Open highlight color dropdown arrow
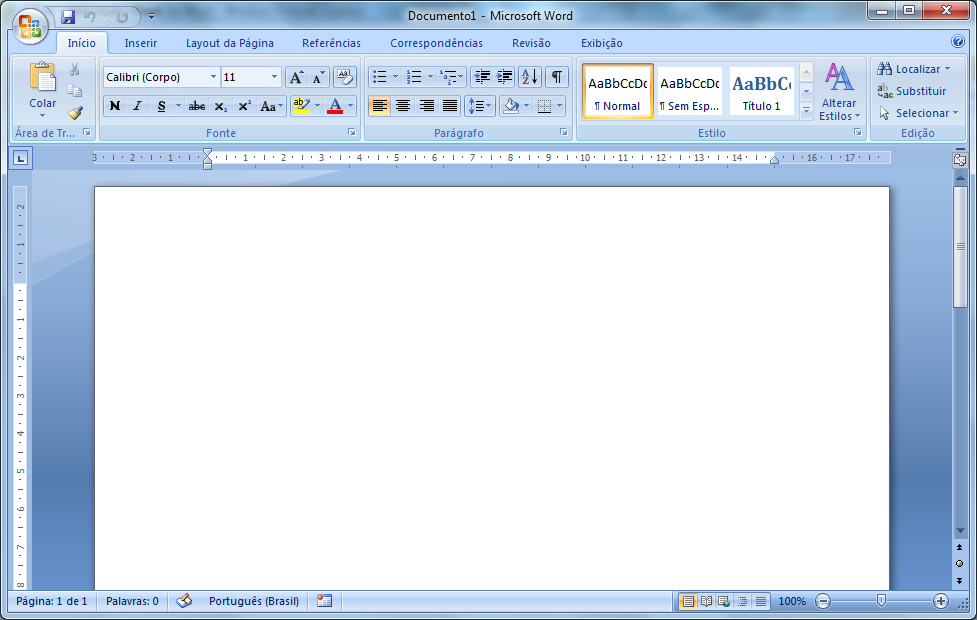 tap(317, 106)
